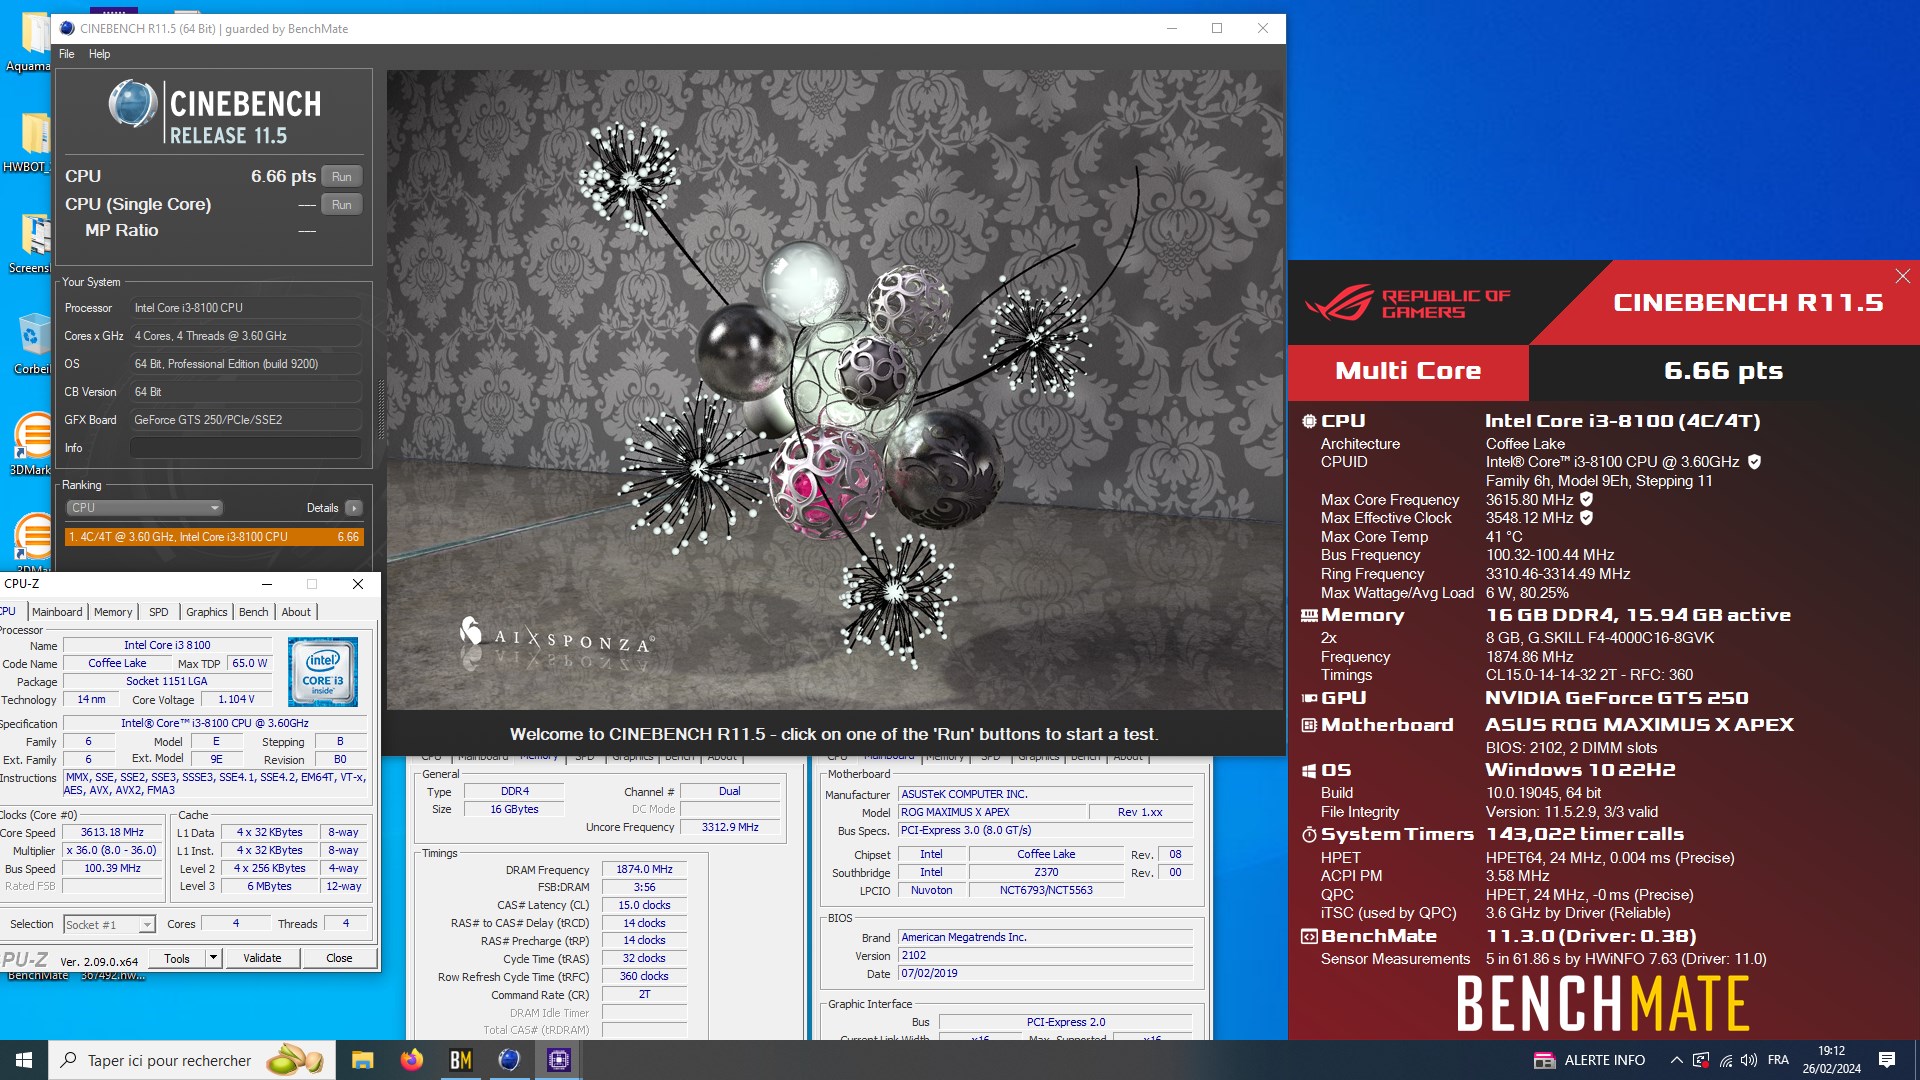The width and height of the screenshot is (1920, 1080).
Task: Open volume control in system tray
Action: [1749, 1060]
